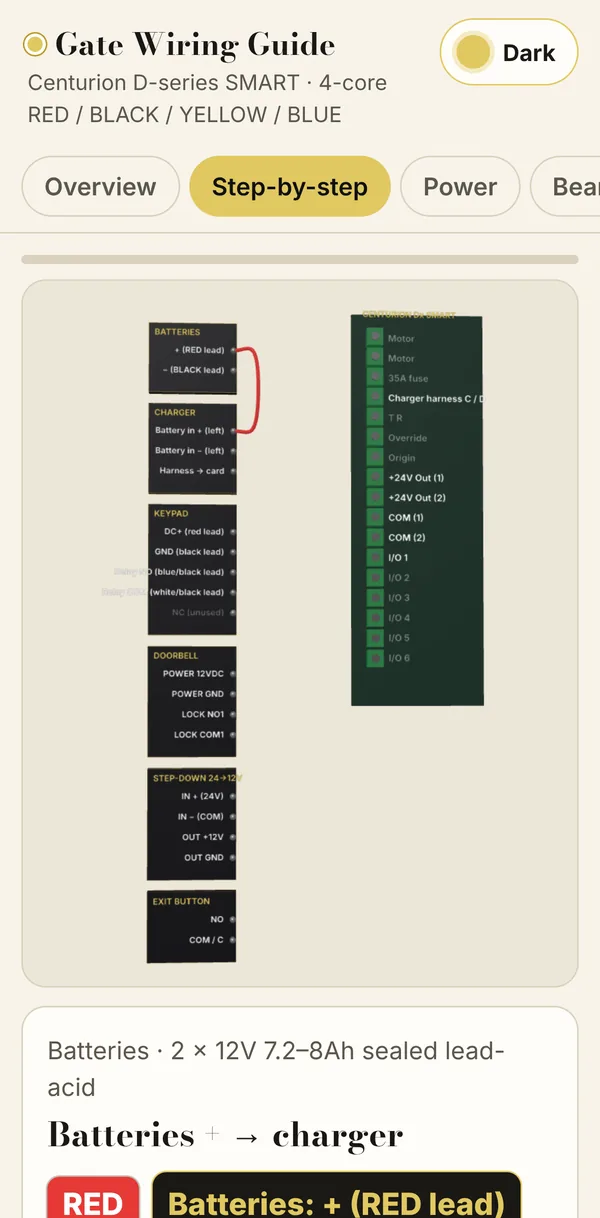Image resolution: width=600 pixels, height=1218 pixels.
Task: Click the Step-down IN + (24V) terminal dot
Action: (233, 797)
